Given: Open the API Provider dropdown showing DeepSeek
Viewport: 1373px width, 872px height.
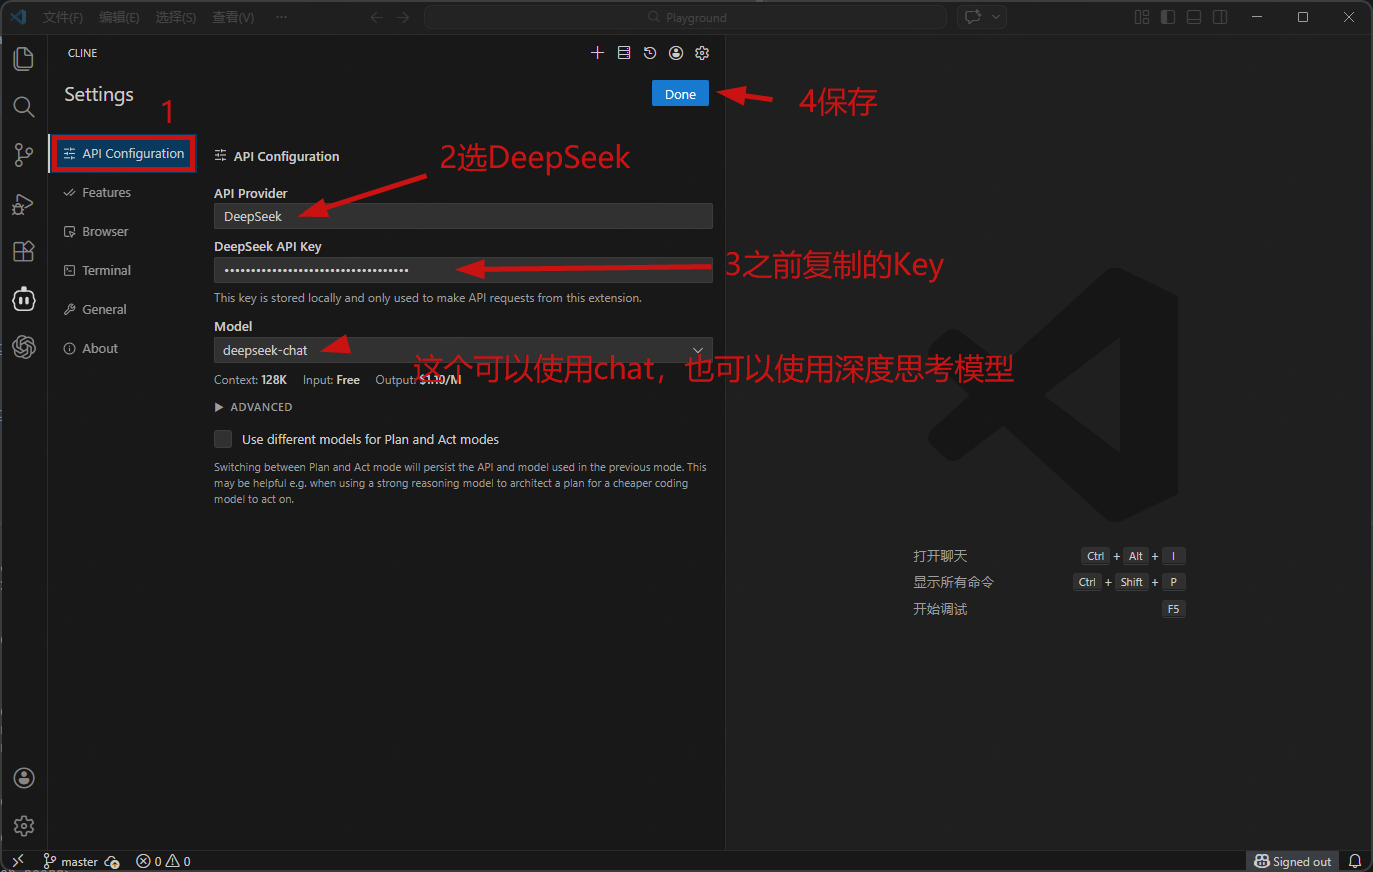Looking at the screenshot, I should 463,216.
